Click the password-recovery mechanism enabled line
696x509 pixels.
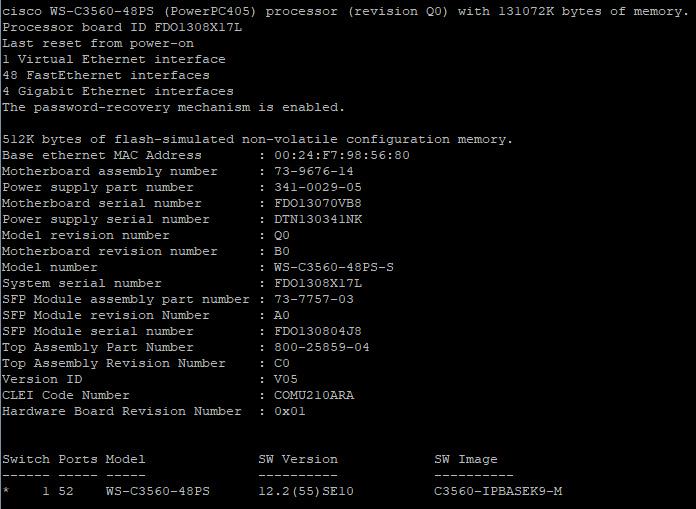point(173,107)
